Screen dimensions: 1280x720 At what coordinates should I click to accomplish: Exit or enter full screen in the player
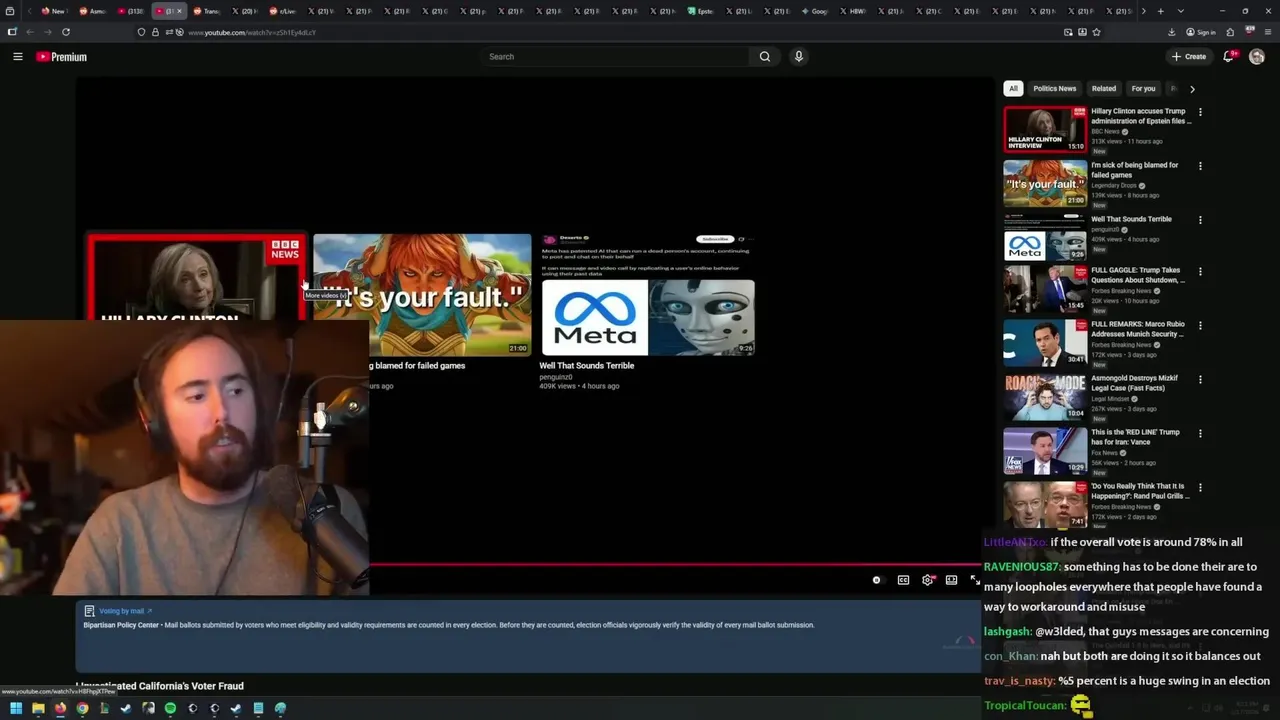[x=975, y=580]
